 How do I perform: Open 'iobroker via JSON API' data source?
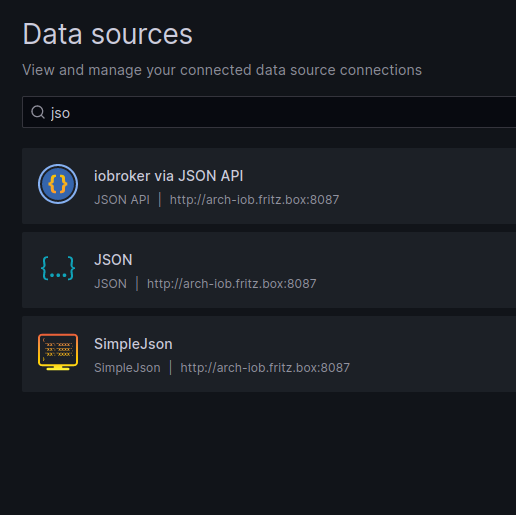click(x=168, y=176)
